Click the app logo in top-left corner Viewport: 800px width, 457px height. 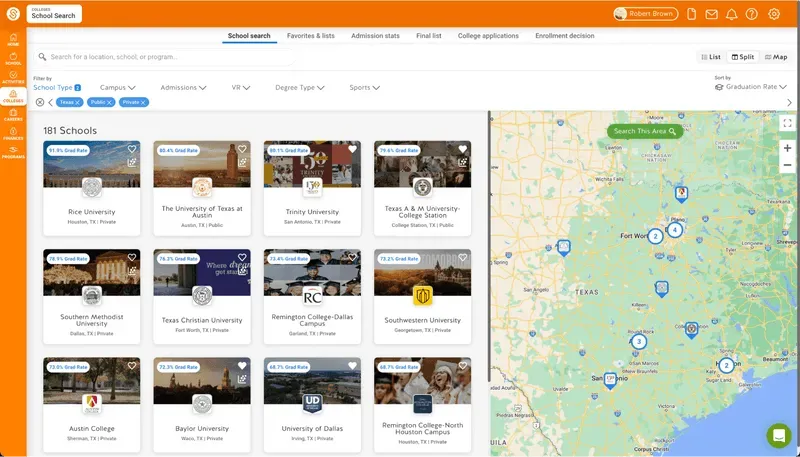point(13,14)
